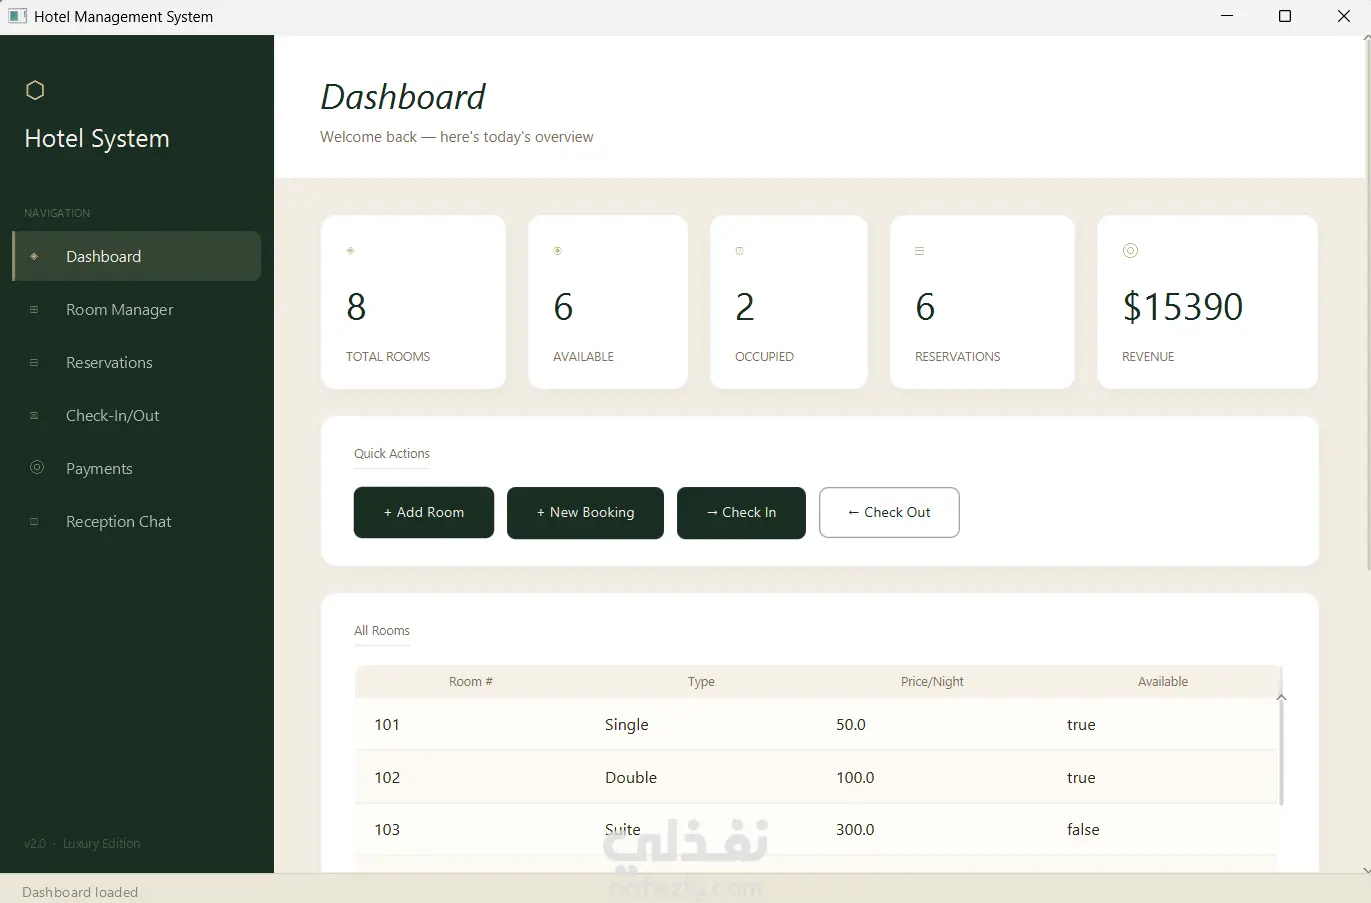Click the $15390 revenue value
This screenshot has width=1371, height=903.
(1183, 306)
